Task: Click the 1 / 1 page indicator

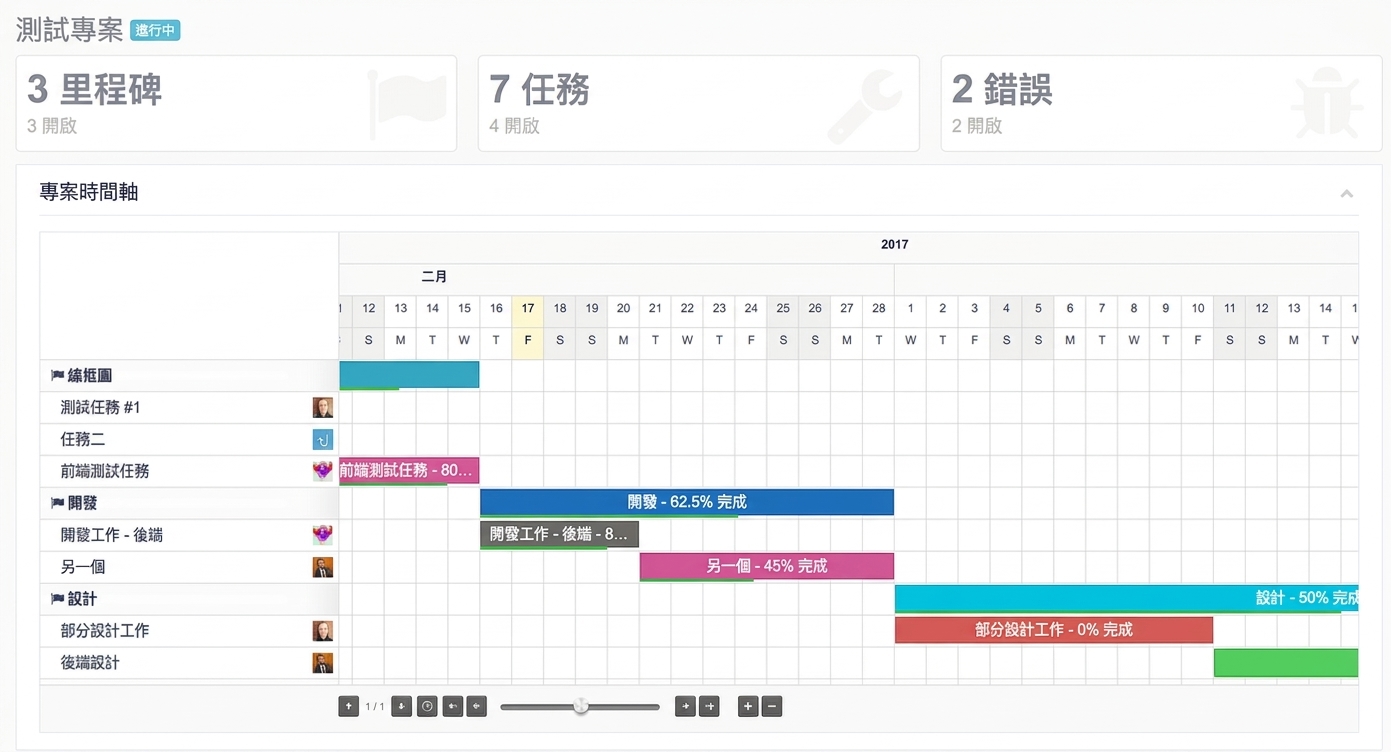Action: point(375,707)
